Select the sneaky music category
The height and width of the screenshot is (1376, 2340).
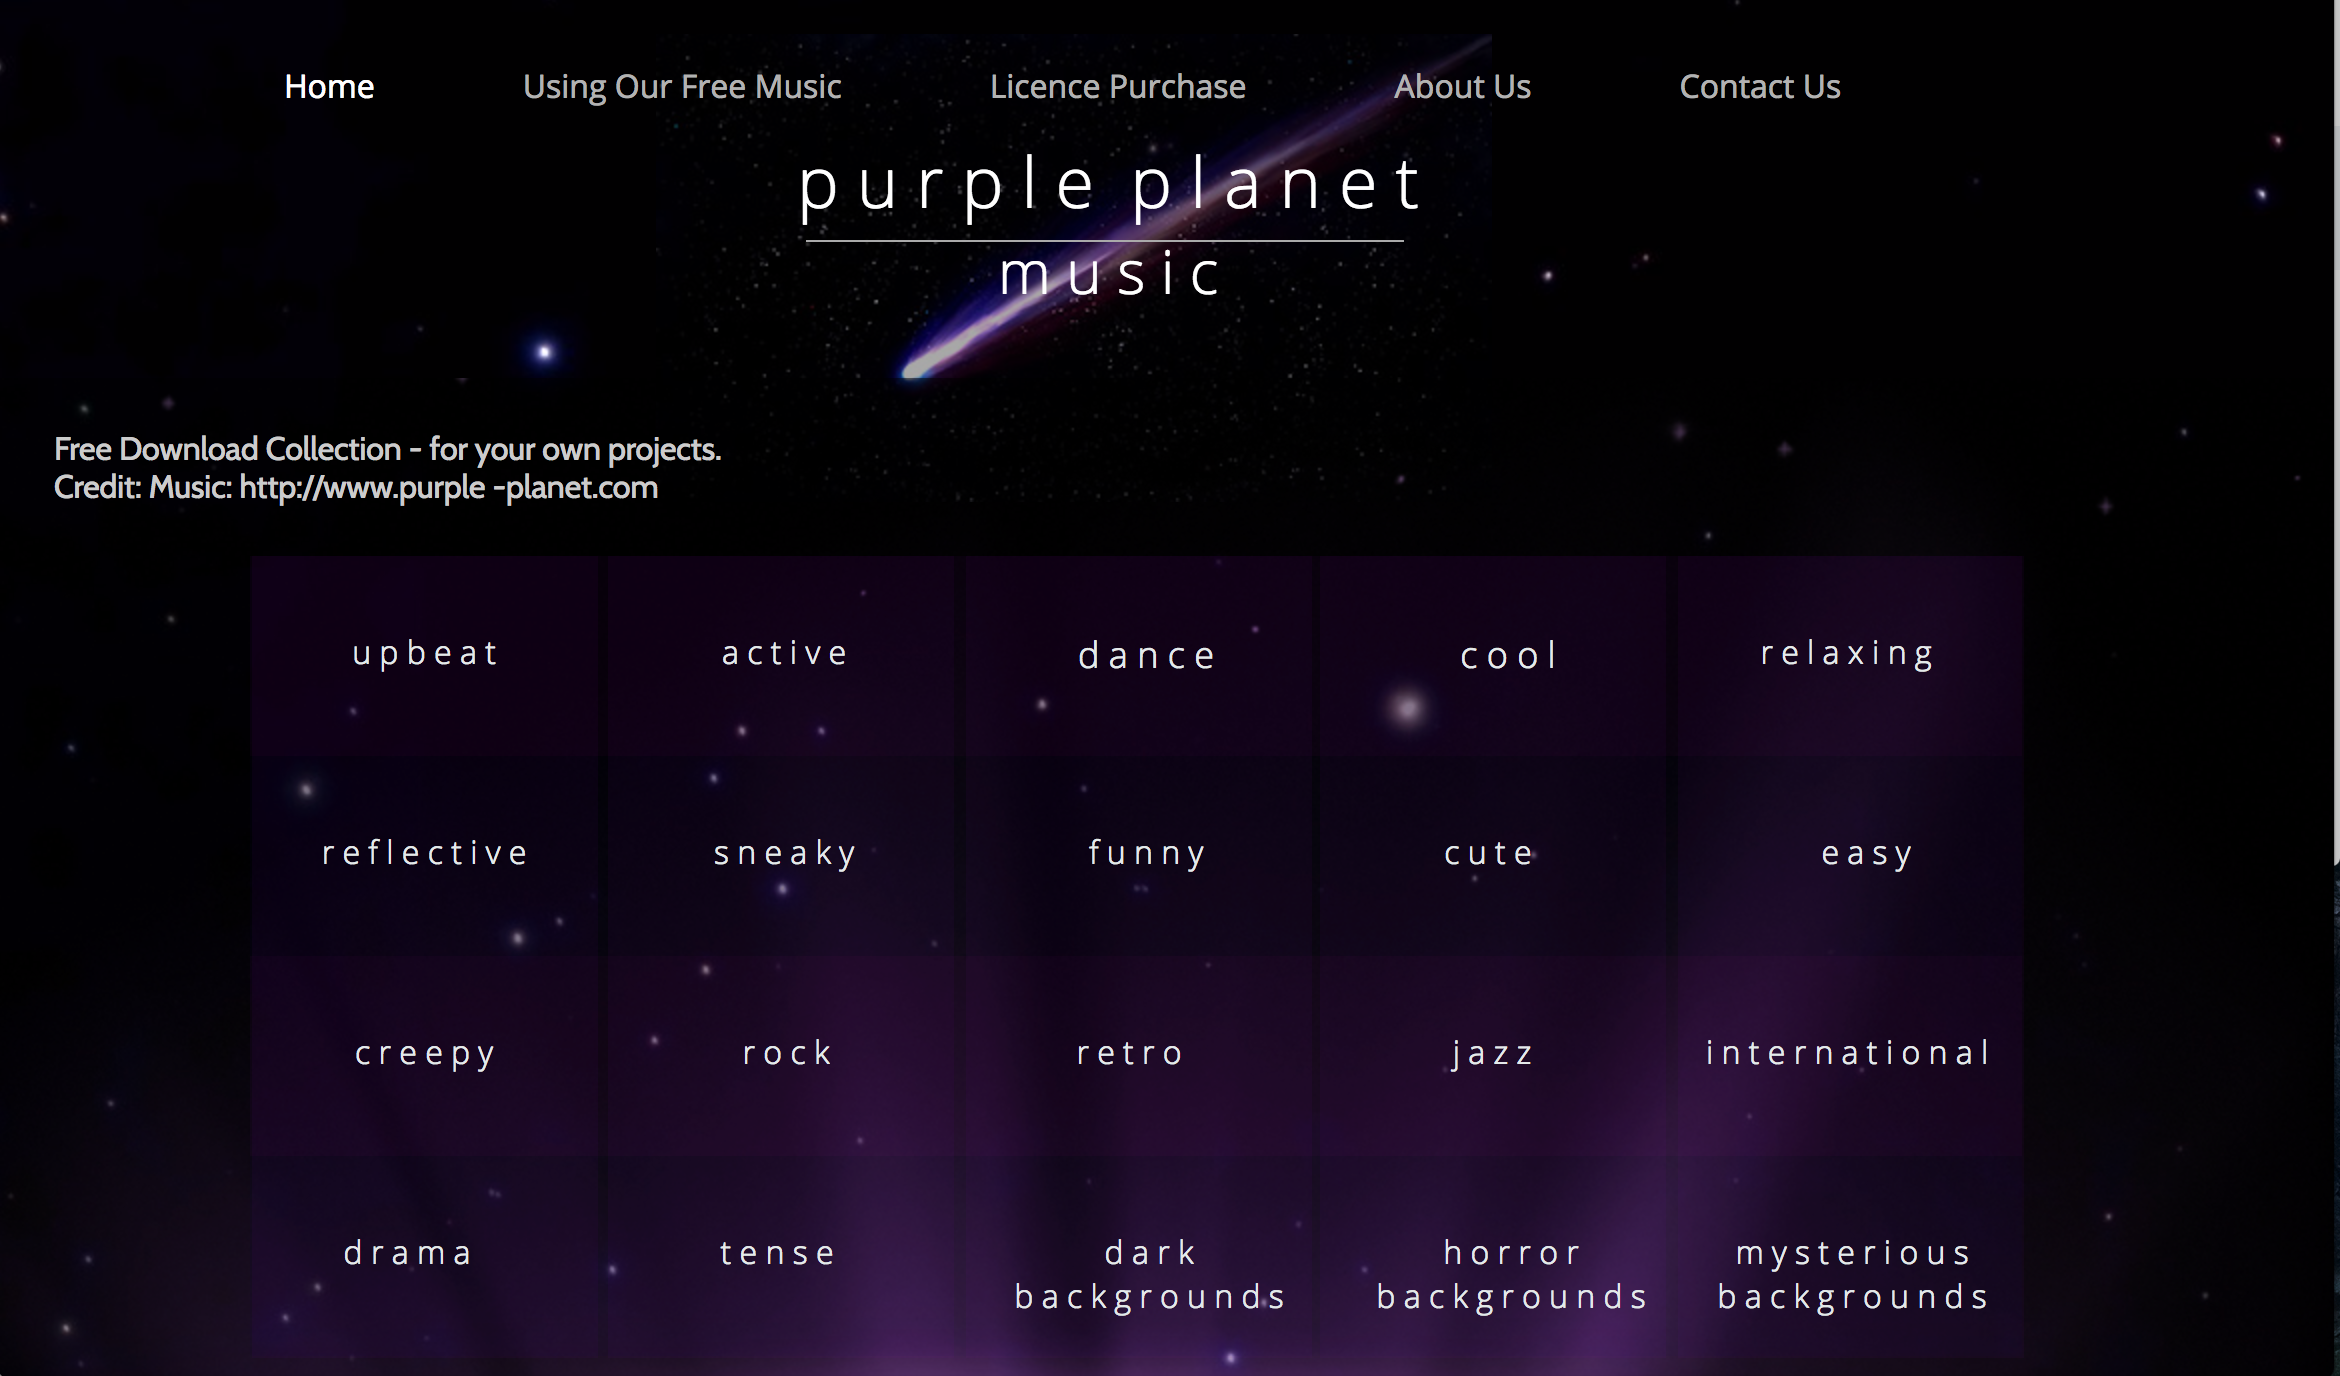pyautogui.click(x=785, y=853)
